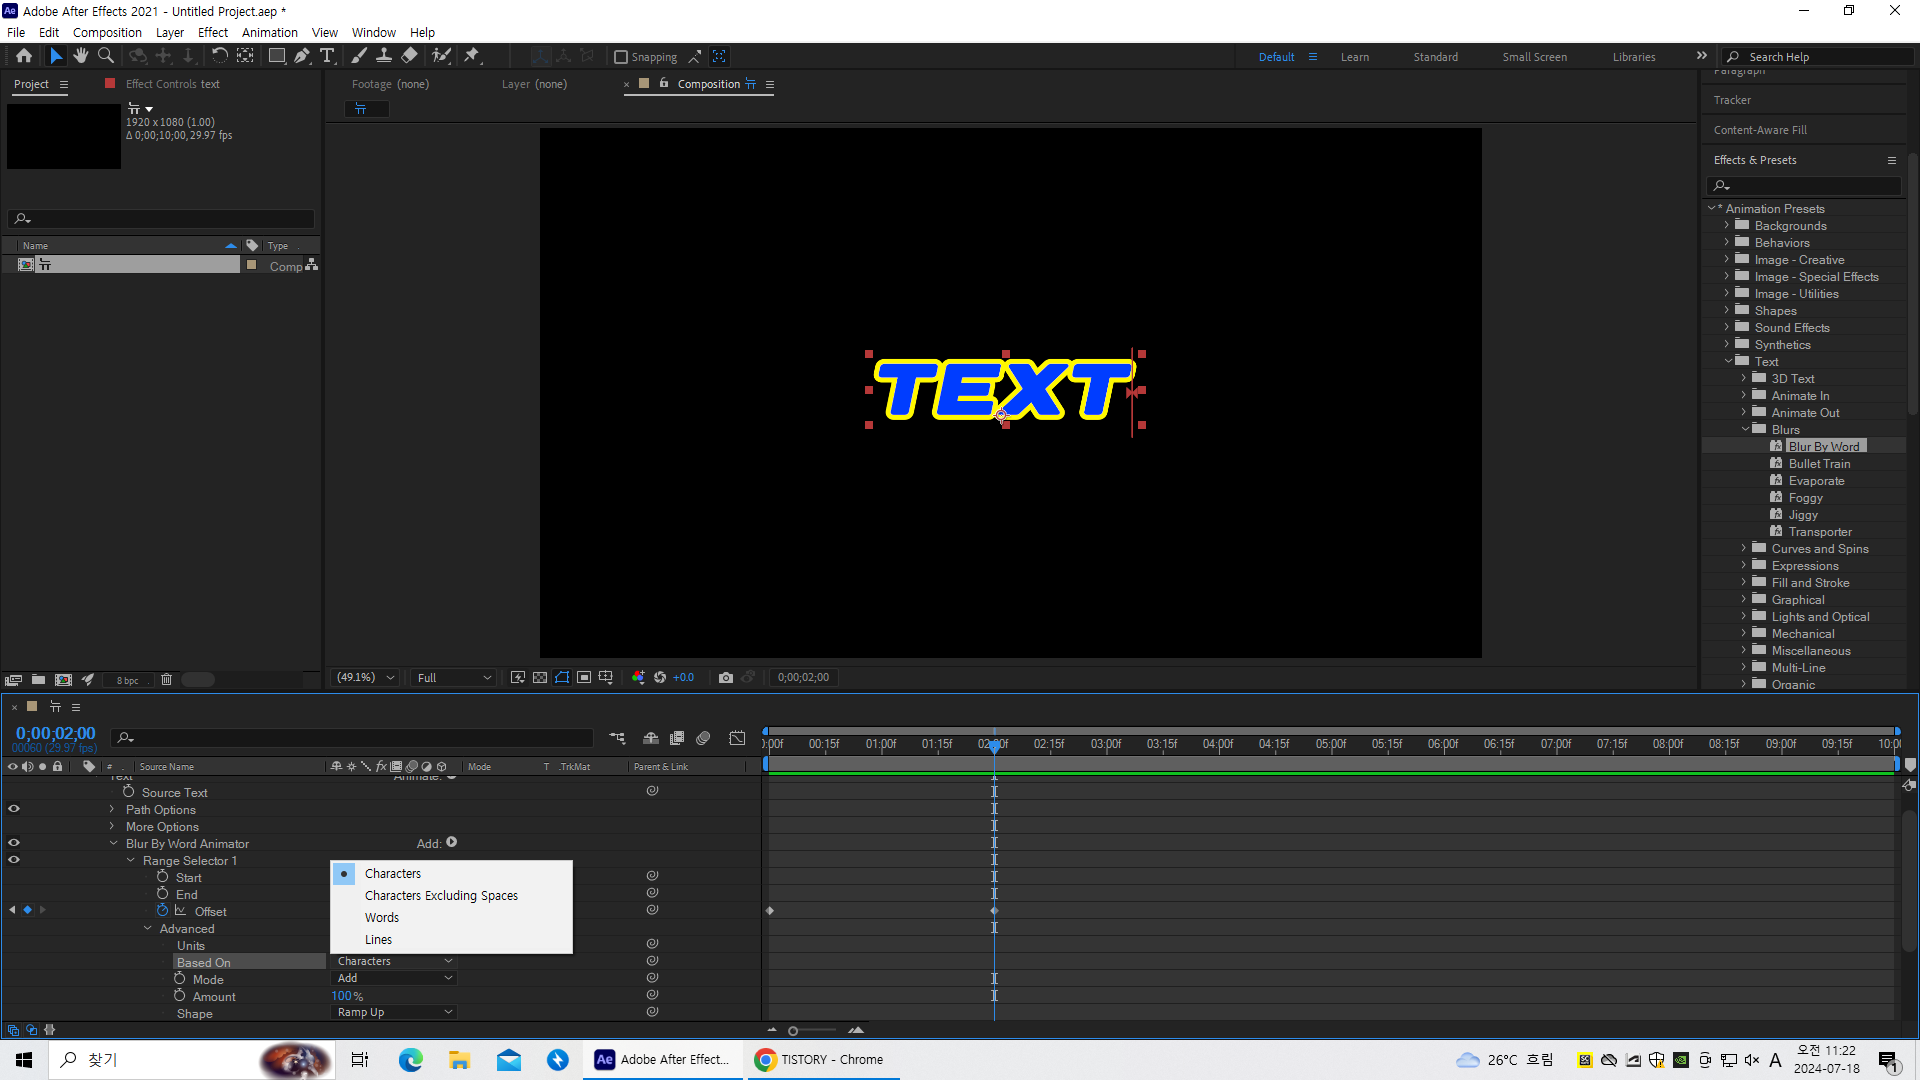This screenshot has height=1080, width=1920.
Task: Click the Effects & Presets search field
Action: tap(1804, 185)
